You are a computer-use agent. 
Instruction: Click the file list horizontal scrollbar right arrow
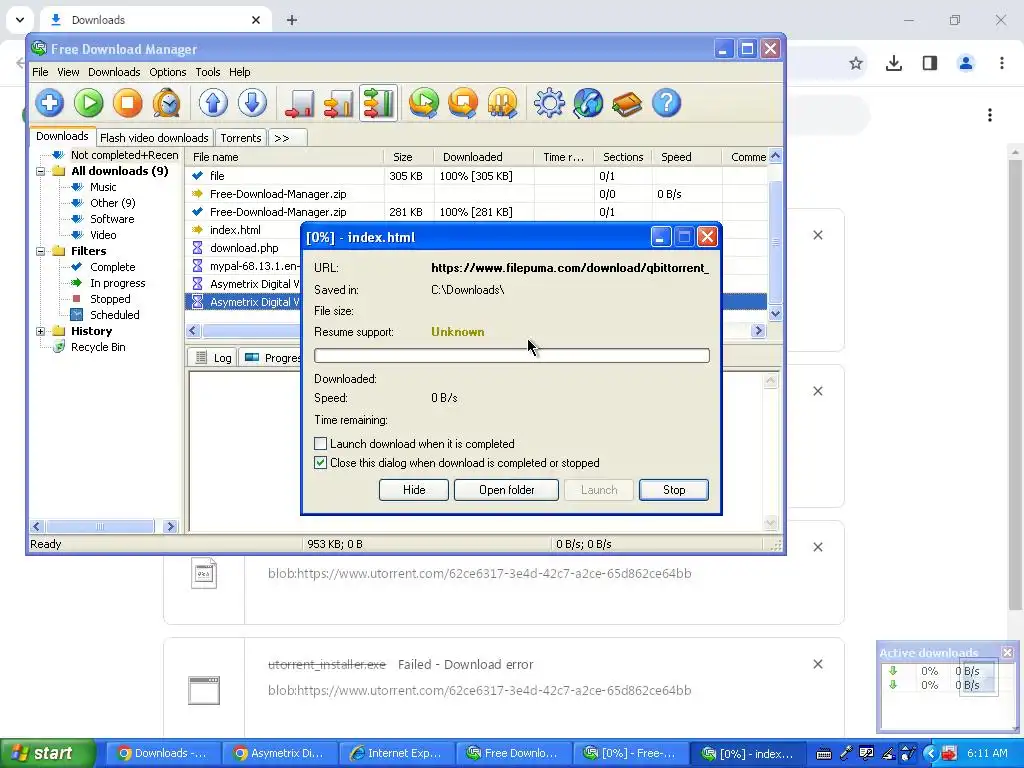[758, 330]
